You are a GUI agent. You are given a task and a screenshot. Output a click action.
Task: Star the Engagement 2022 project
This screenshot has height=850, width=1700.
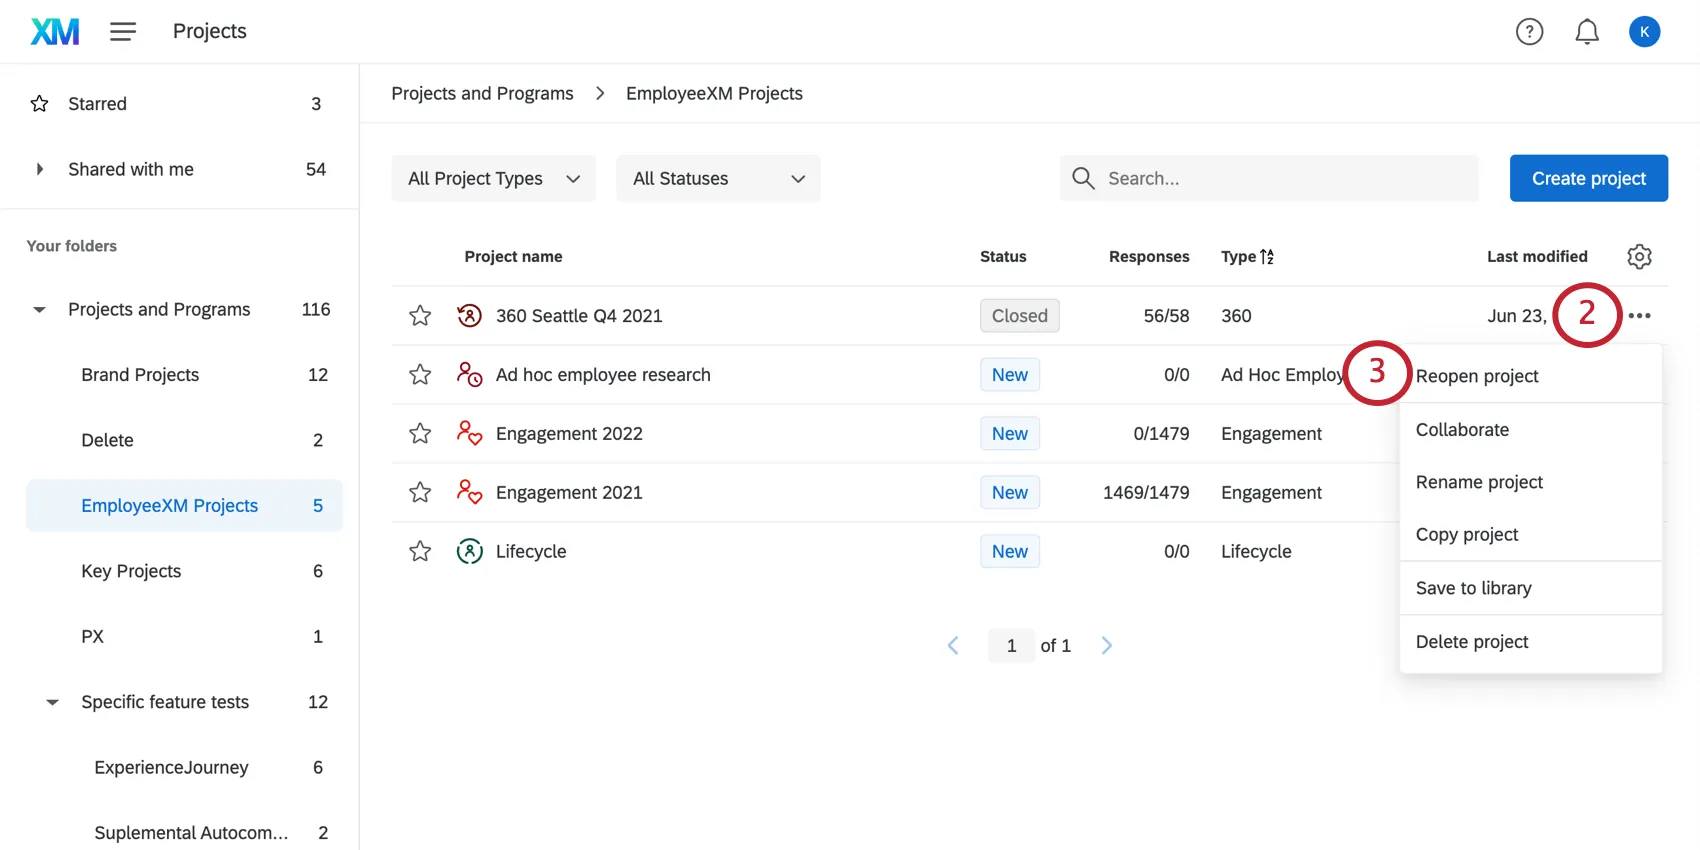point(420,434)
